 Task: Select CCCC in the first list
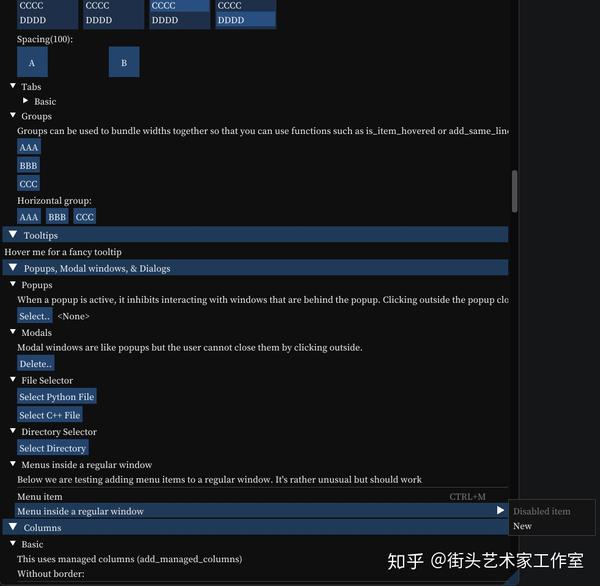click(x=47, y=5)
